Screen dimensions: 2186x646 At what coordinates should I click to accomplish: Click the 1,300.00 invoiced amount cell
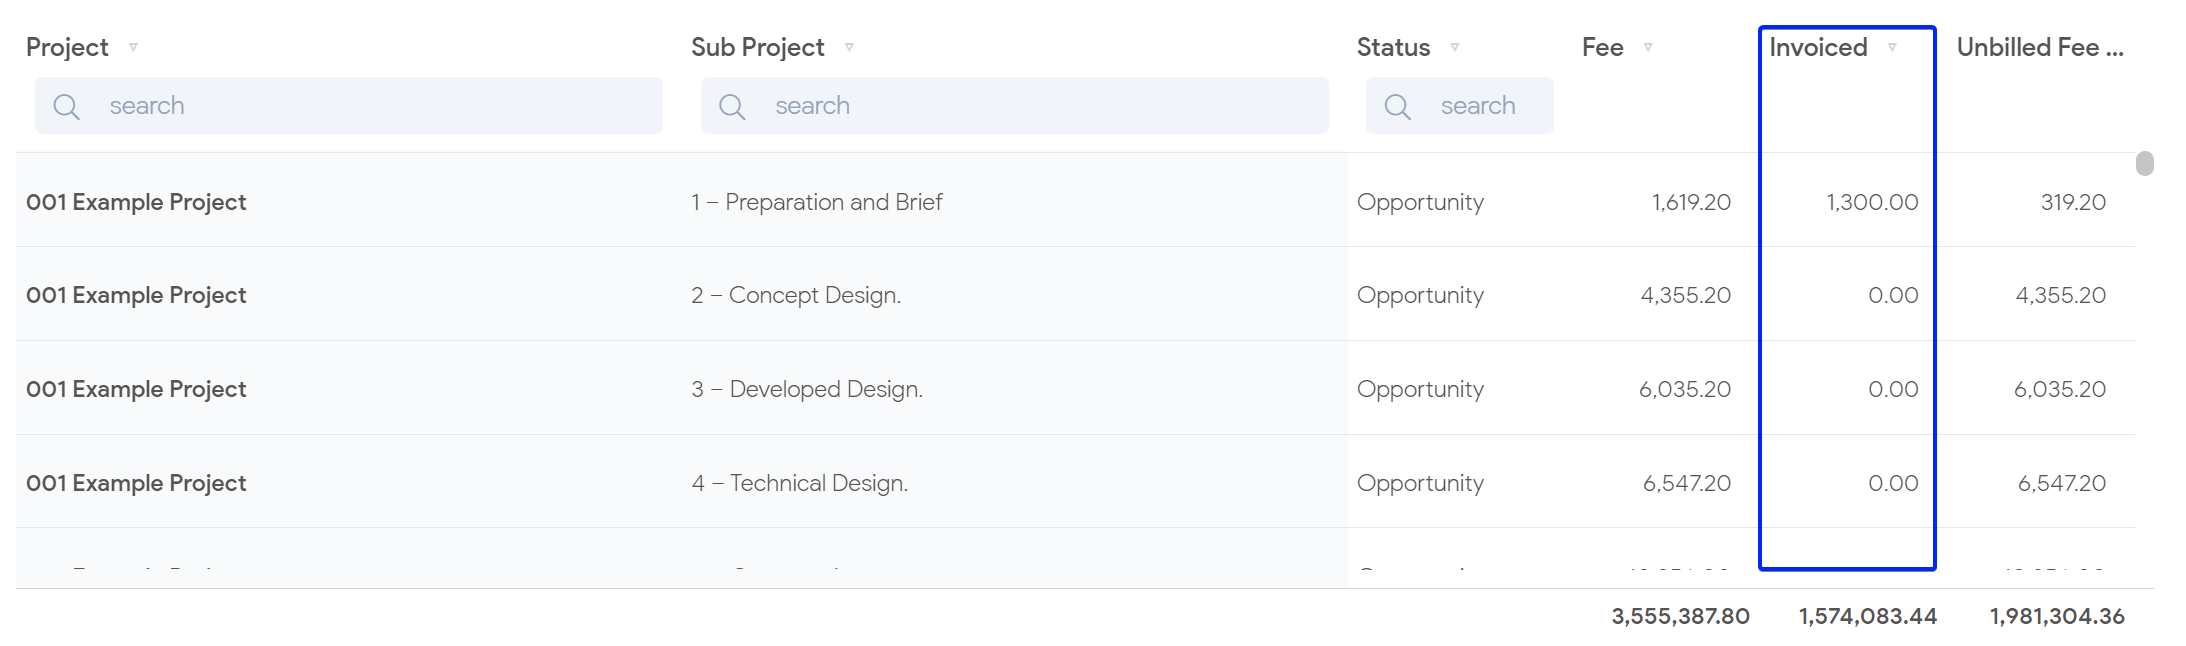pyautogui.click(x=1872, y=202)
